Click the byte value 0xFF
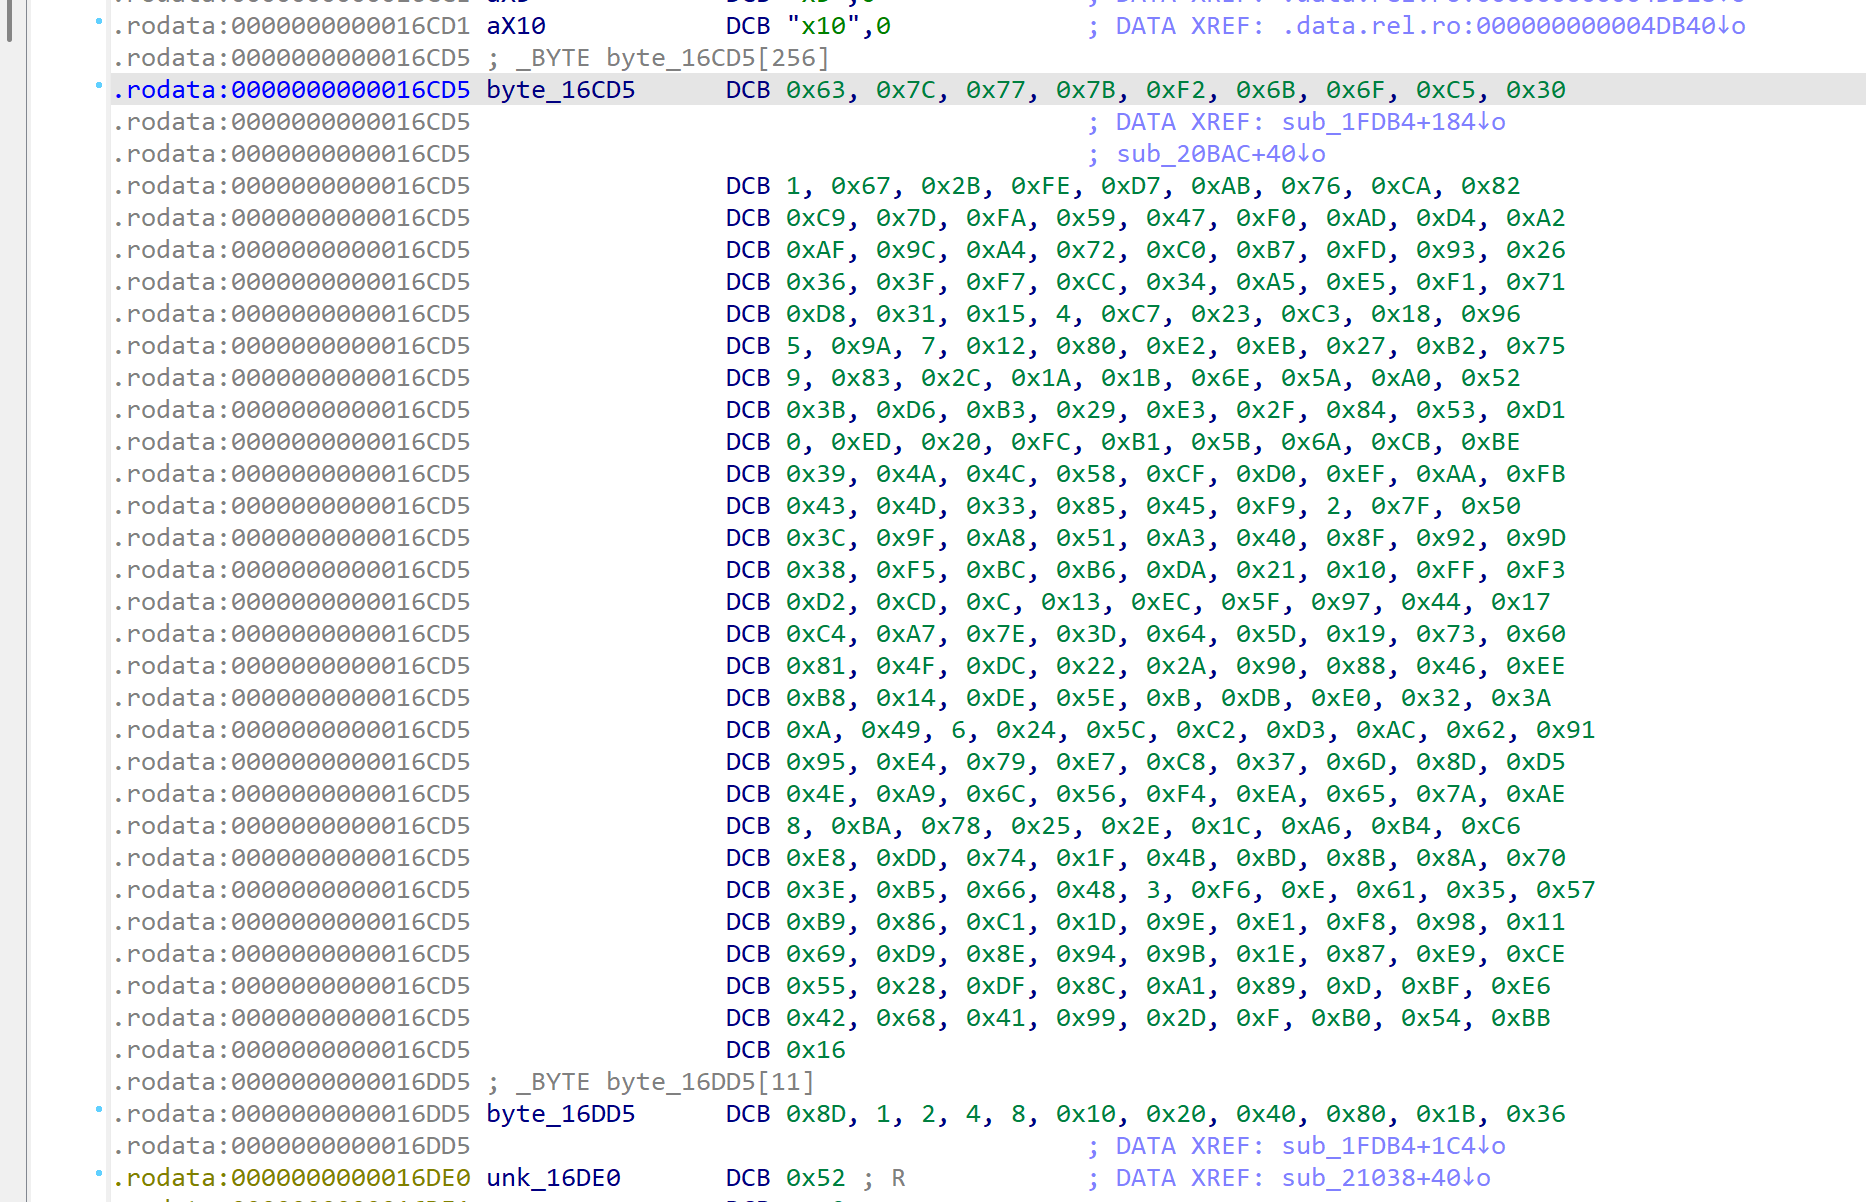The image size is (1866, 1202). 1446,570
